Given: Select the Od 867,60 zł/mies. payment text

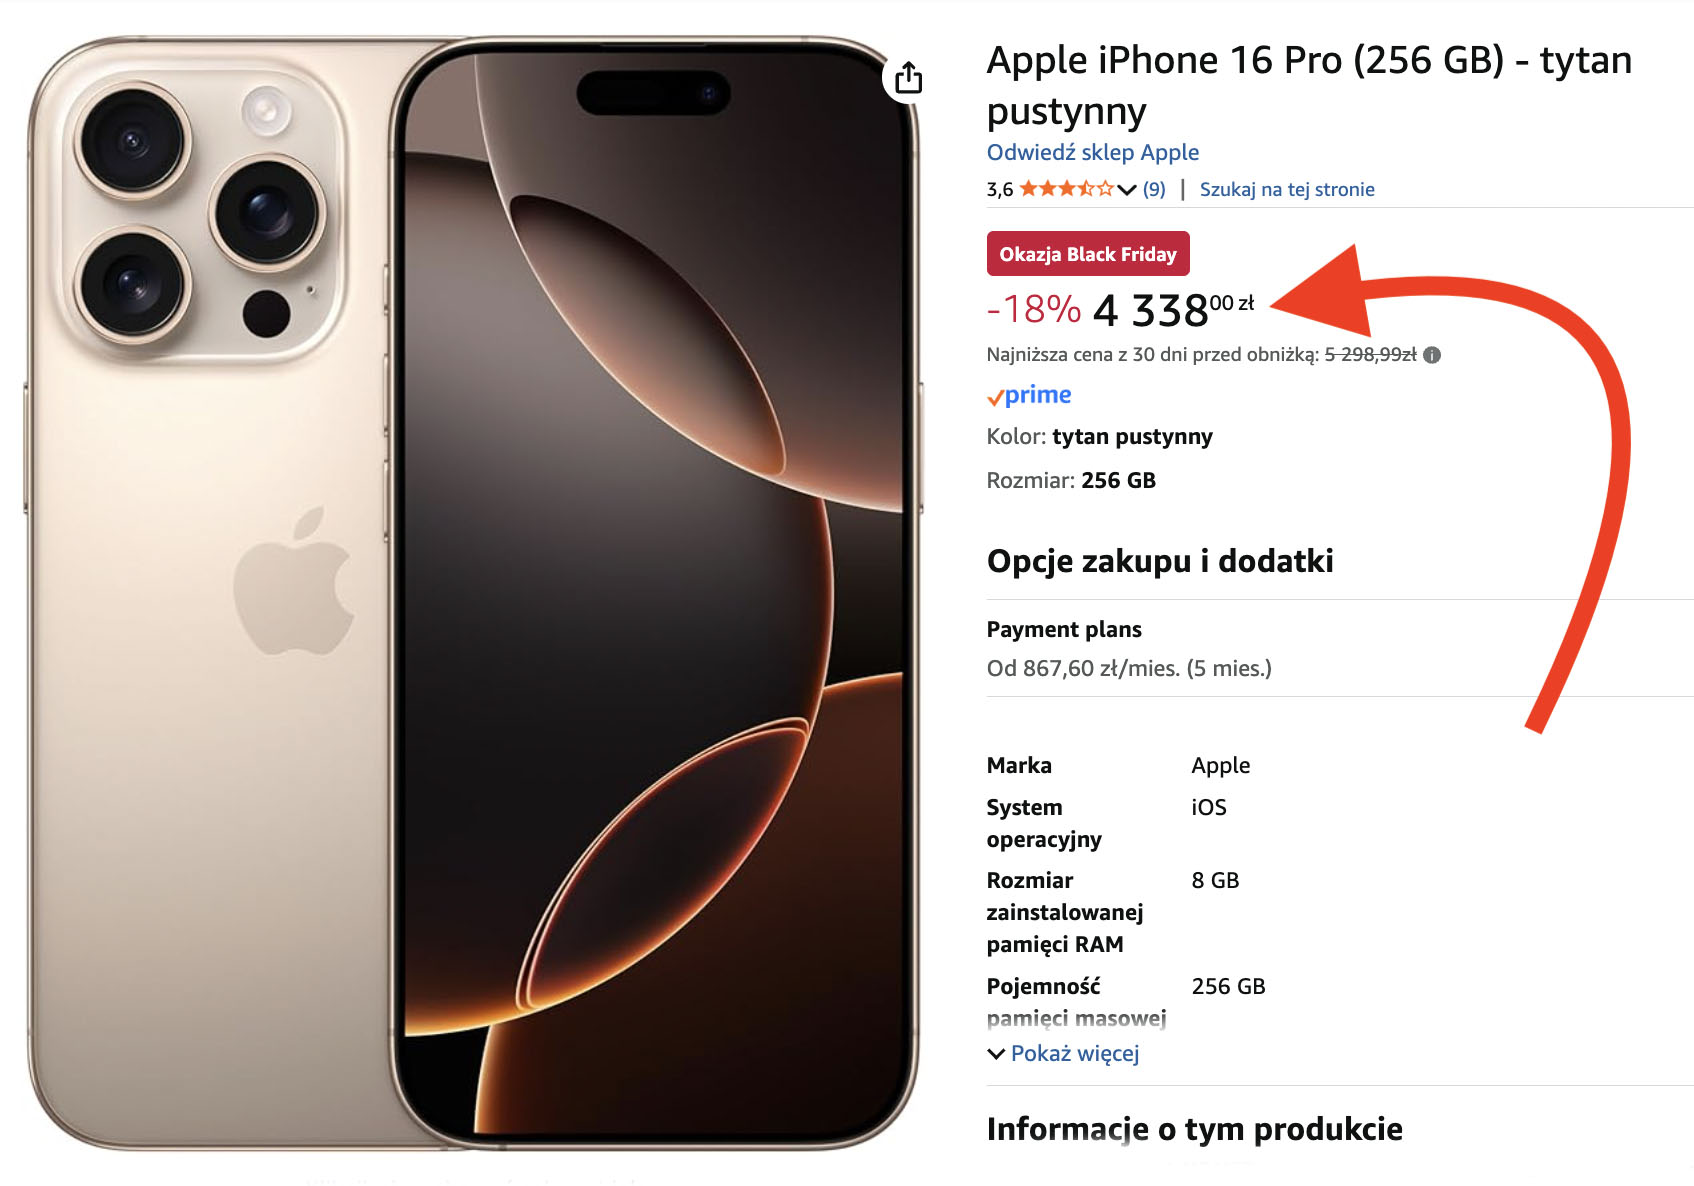Looking at the screenshot, I should [1129, 668].
